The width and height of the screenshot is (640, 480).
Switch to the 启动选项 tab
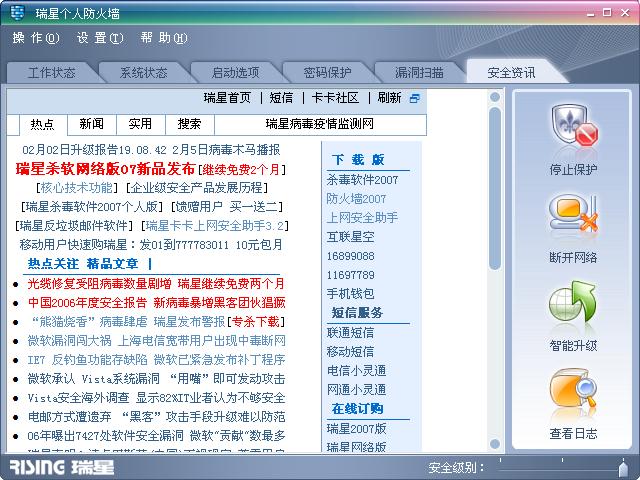click(x=236, y=73)
